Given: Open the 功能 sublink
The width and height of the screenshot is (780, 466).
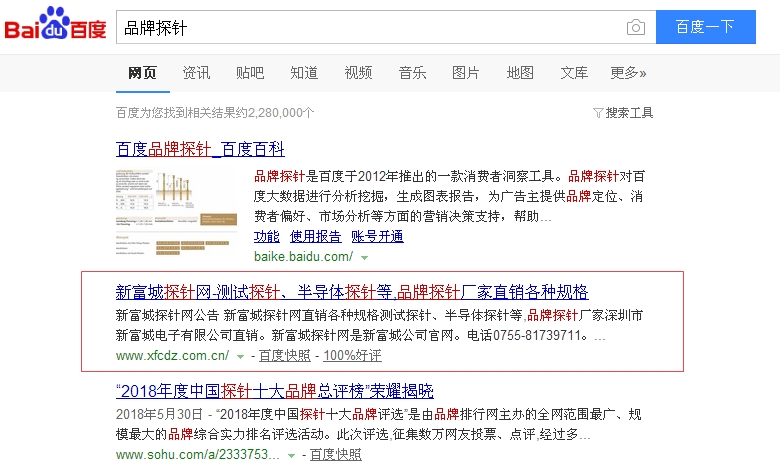Looking at the screenshot, I should [267, 236].
